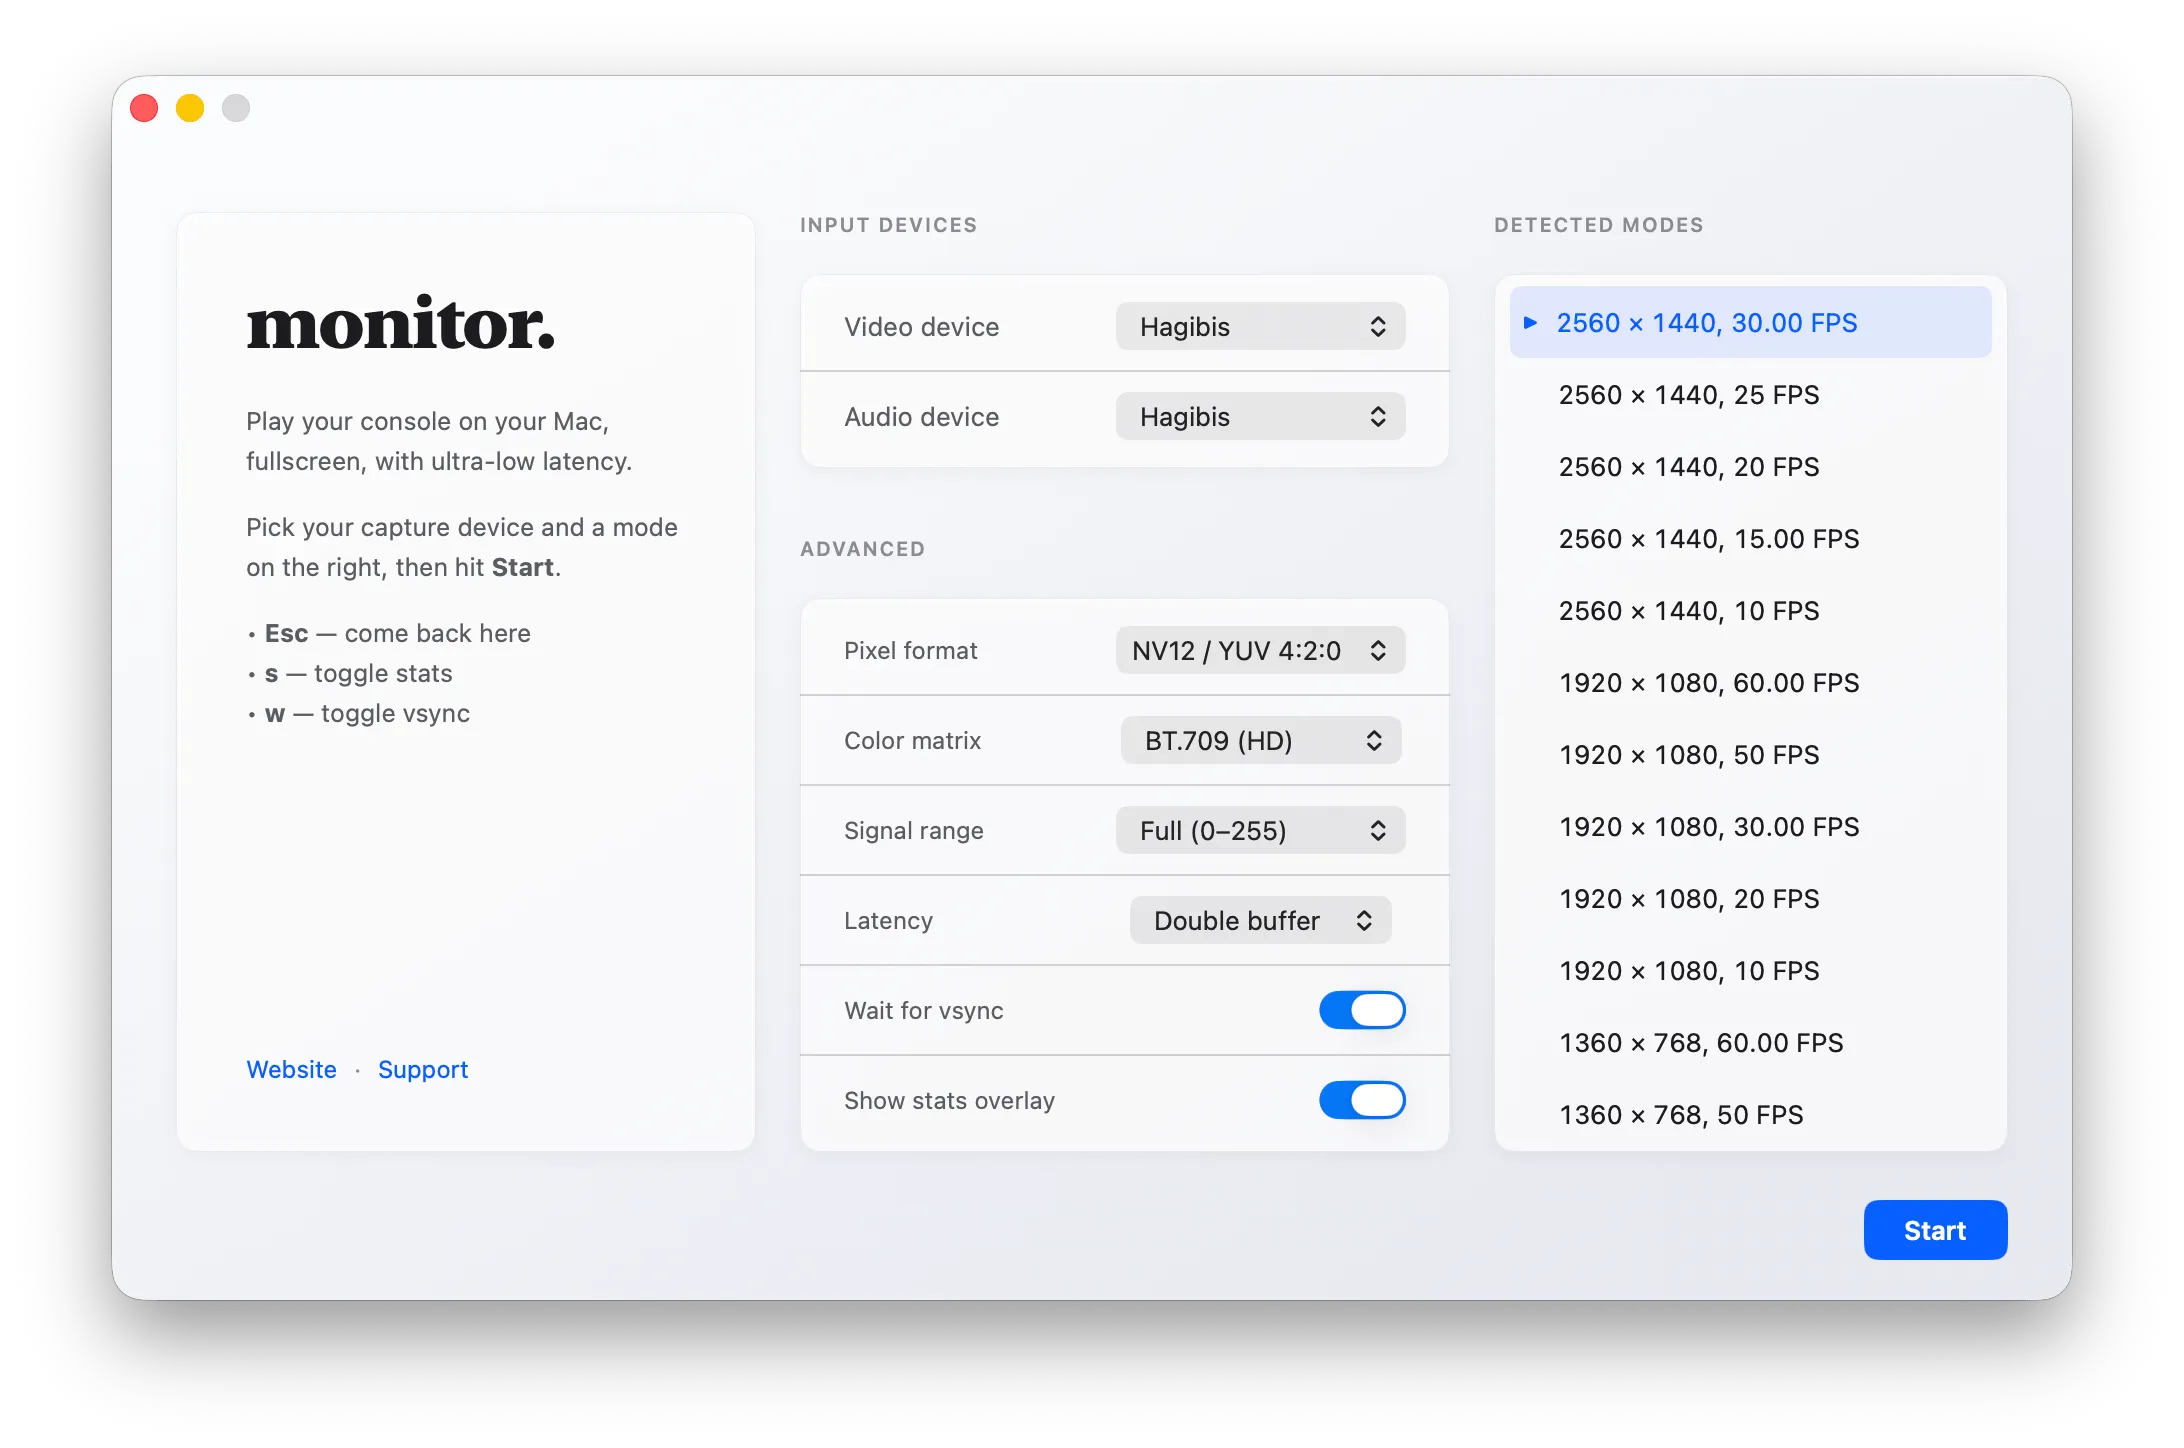Screen dimensions: 2184x1448
Task: Open the Latency dropdown
Action: pos(1260,921)
